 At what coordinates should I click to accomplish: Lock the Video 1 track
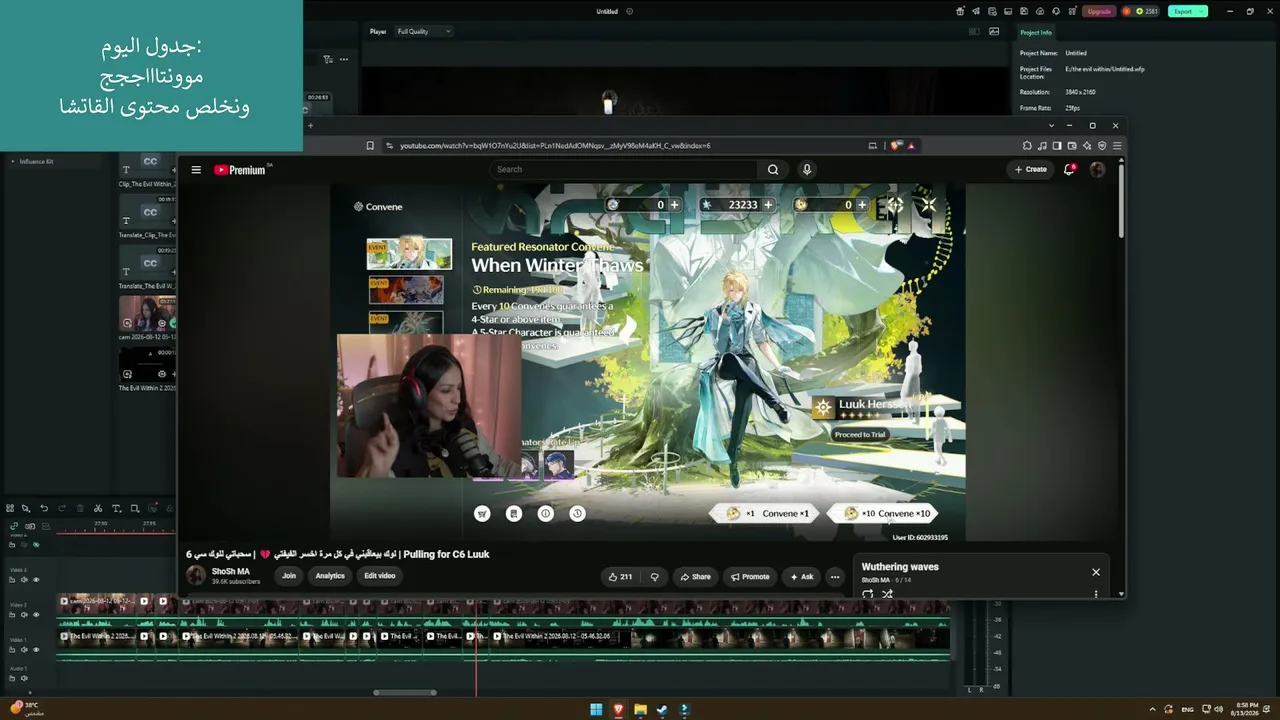[12, 649]
